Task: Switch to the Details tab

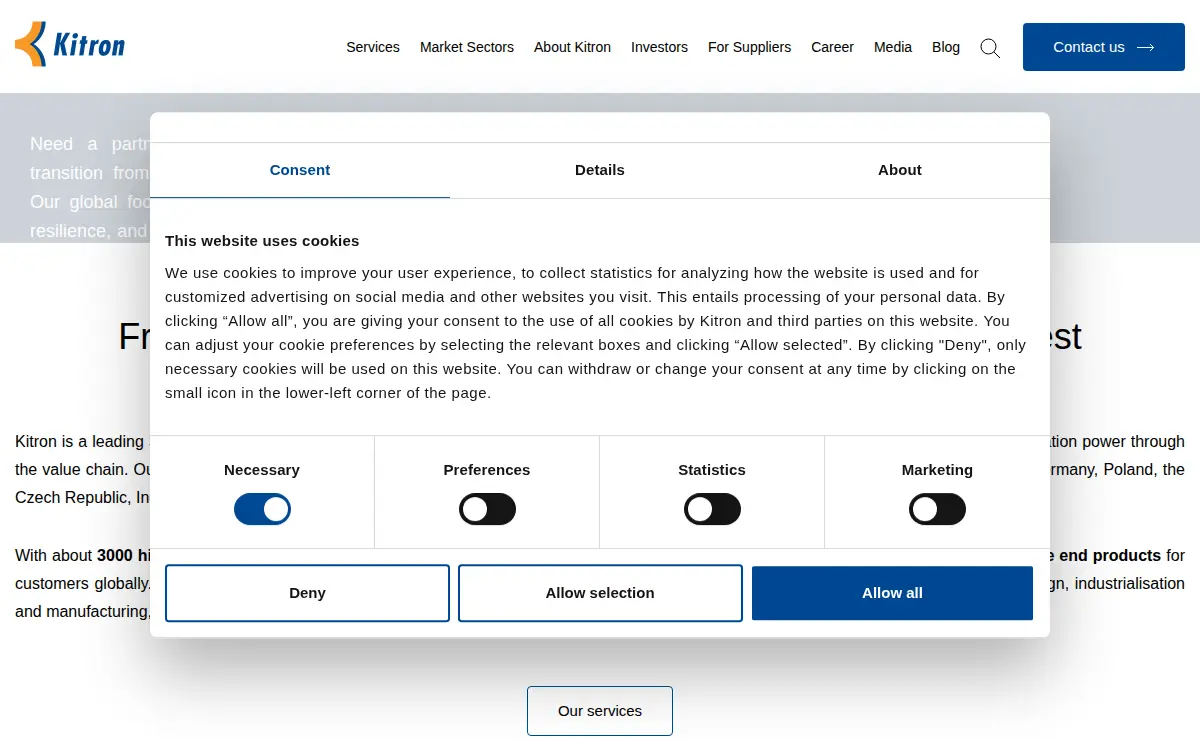Action: (600, 170)
